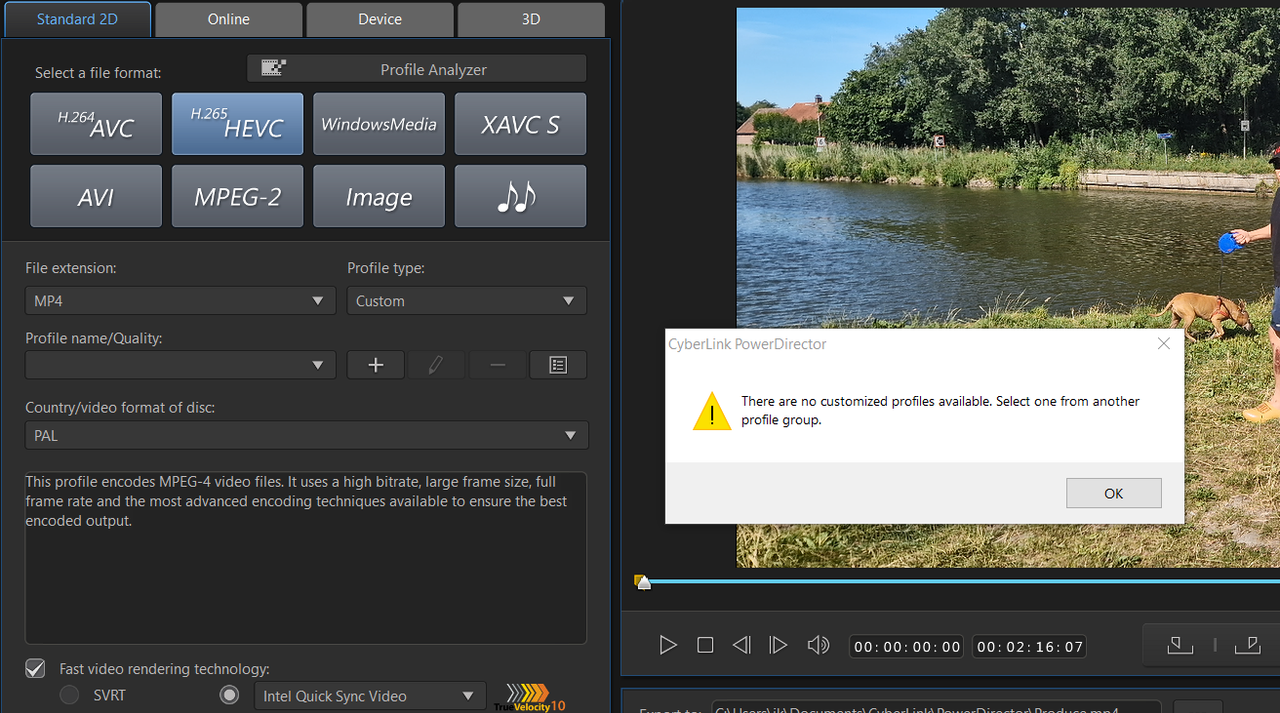Switch to the 3D tab
This screenshot has width=1280, height=713.
tap(531, 19)
